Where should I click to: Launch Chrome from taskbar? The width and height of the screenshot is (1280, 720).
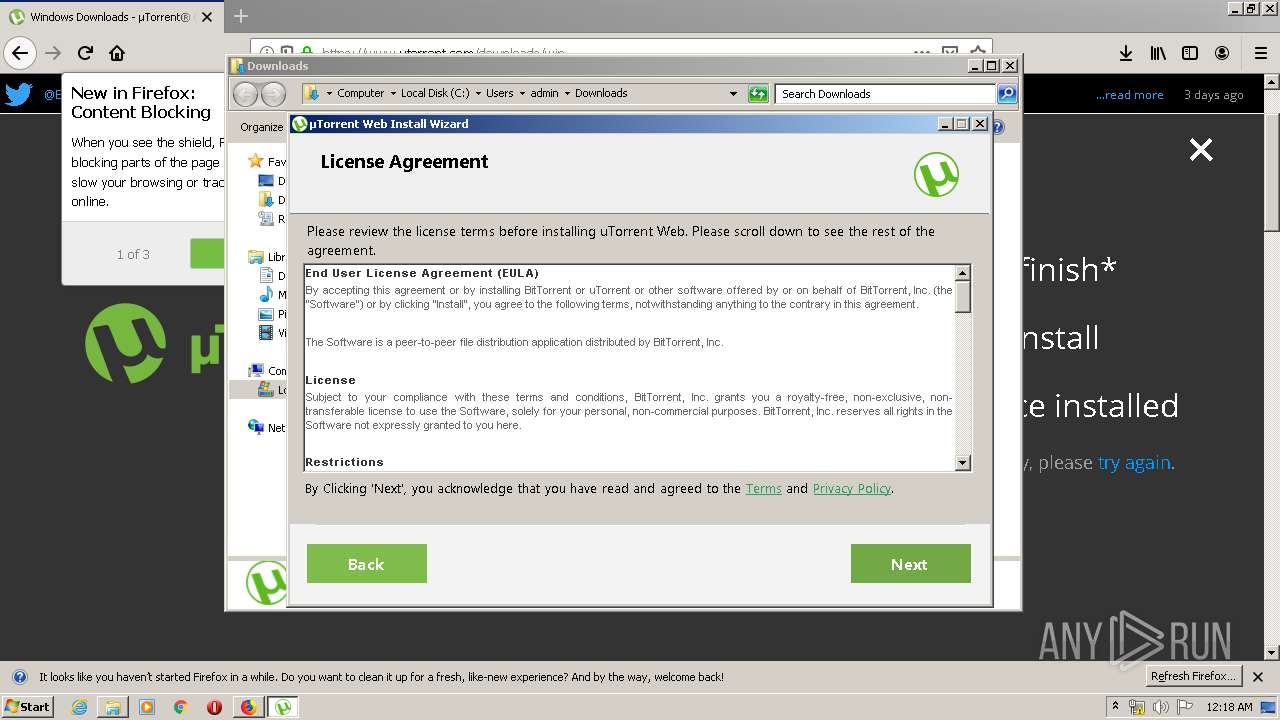(x=180, y=707)
